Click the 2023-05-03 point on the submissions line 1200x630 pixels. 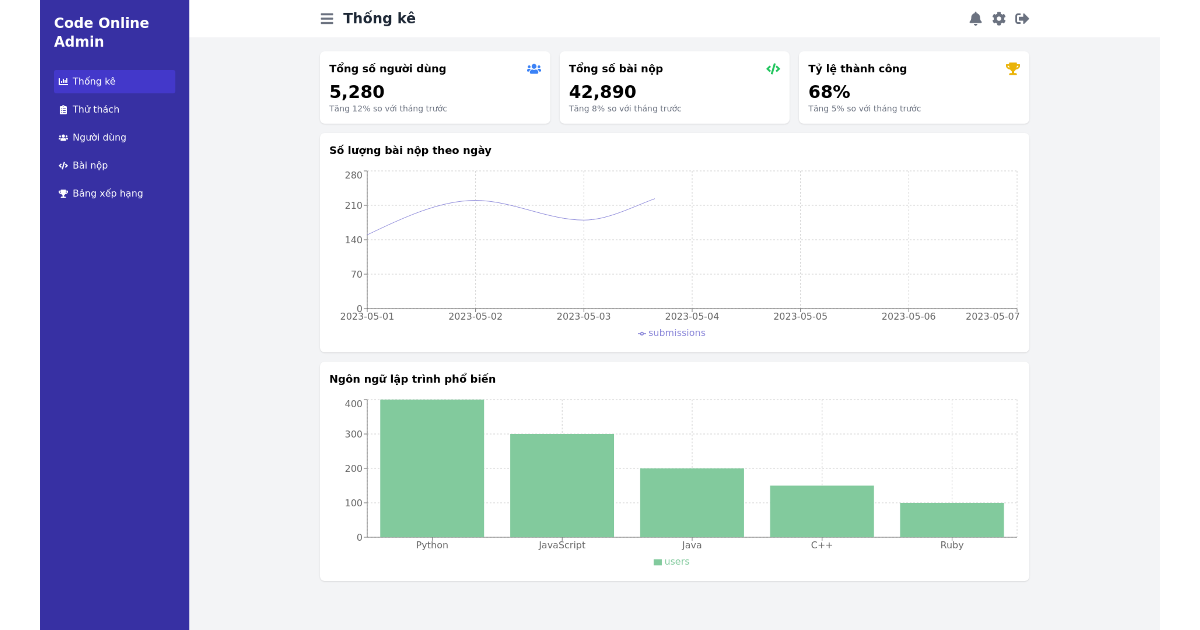click(x=583, y=219)
